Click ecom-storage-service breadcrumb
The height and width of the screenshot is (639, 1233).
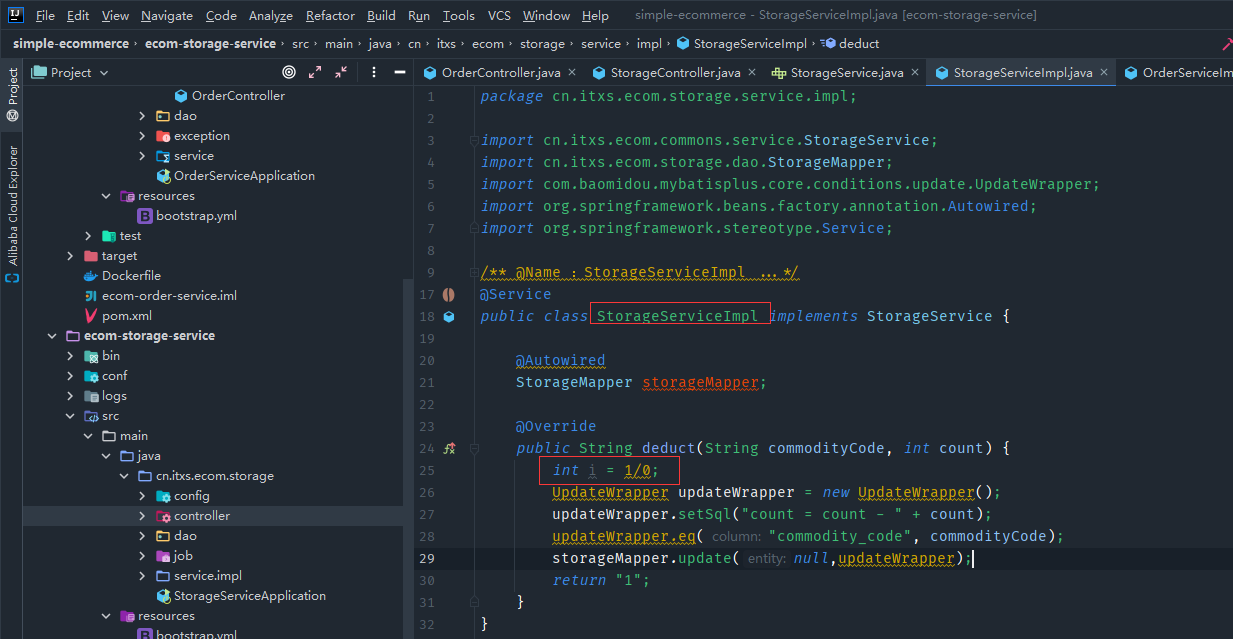(210, 43)
